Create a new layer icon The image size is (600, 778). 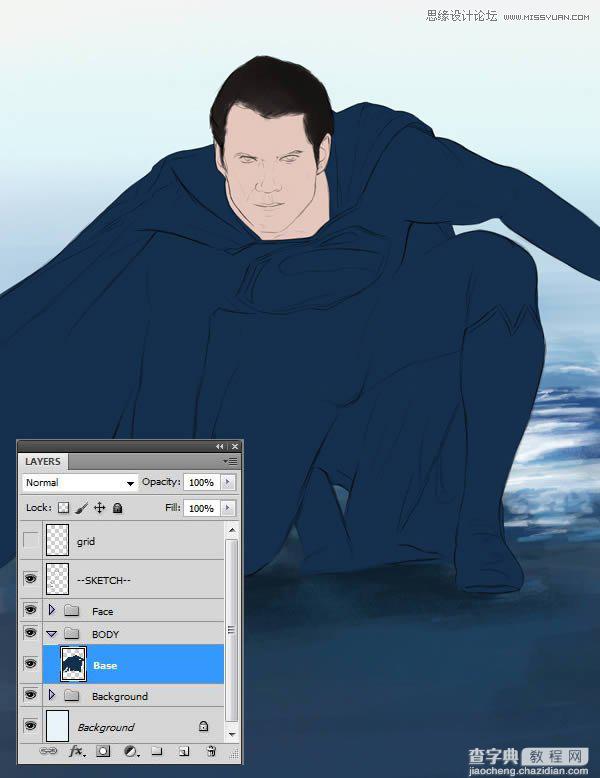[184, 751]
